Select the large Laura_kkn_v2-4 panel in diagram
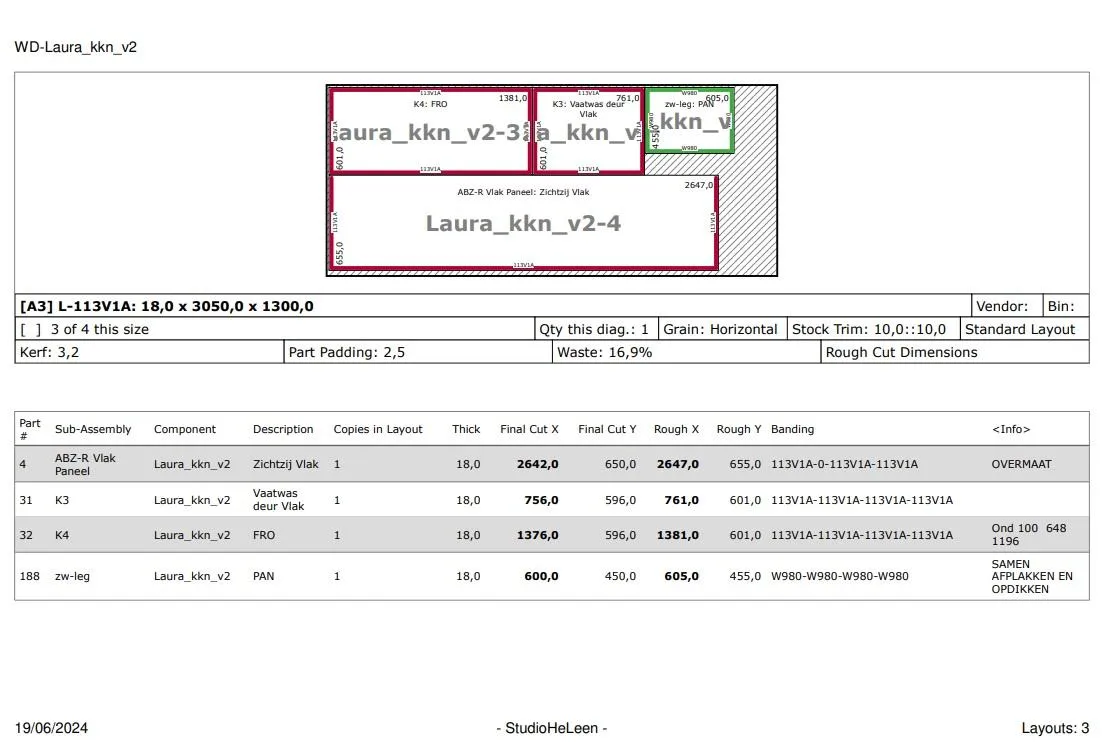1102x752 pixels. point(524,222)
